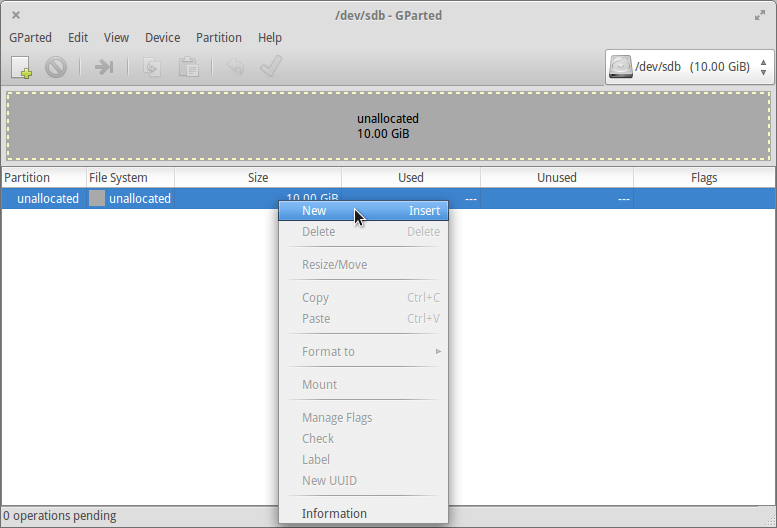Choose Information from the context menu
The image size is (777, 528).
click(x=334, y=513)
